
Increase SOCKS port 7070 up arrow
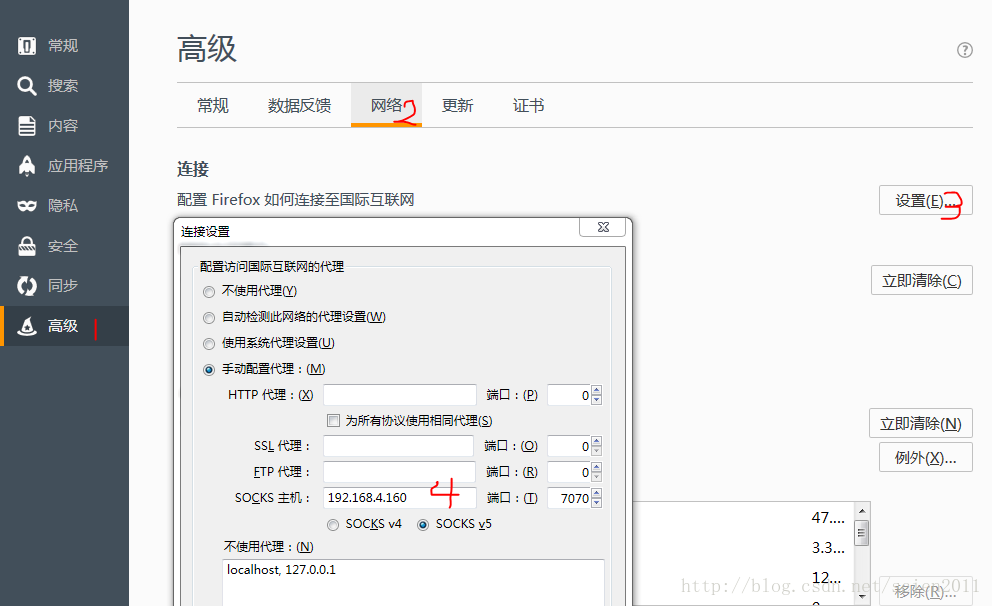tap(596, 493)
